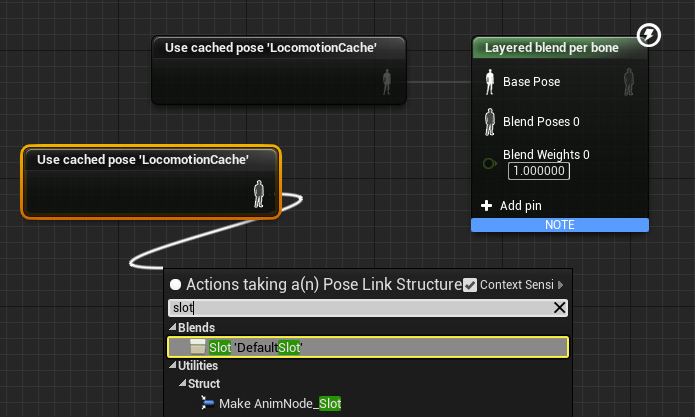The image size is (695, 417).
Task: Click the Base Pose input pin icon
Action: pyautogui.click(x=490, y=82)
